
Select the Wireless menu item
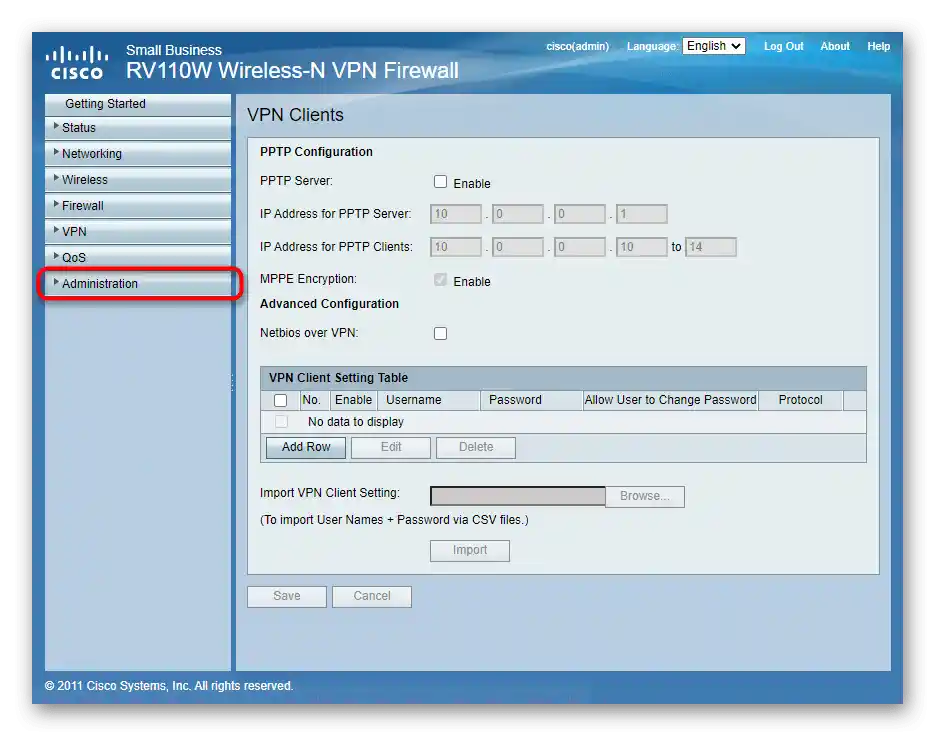[138, 180]
